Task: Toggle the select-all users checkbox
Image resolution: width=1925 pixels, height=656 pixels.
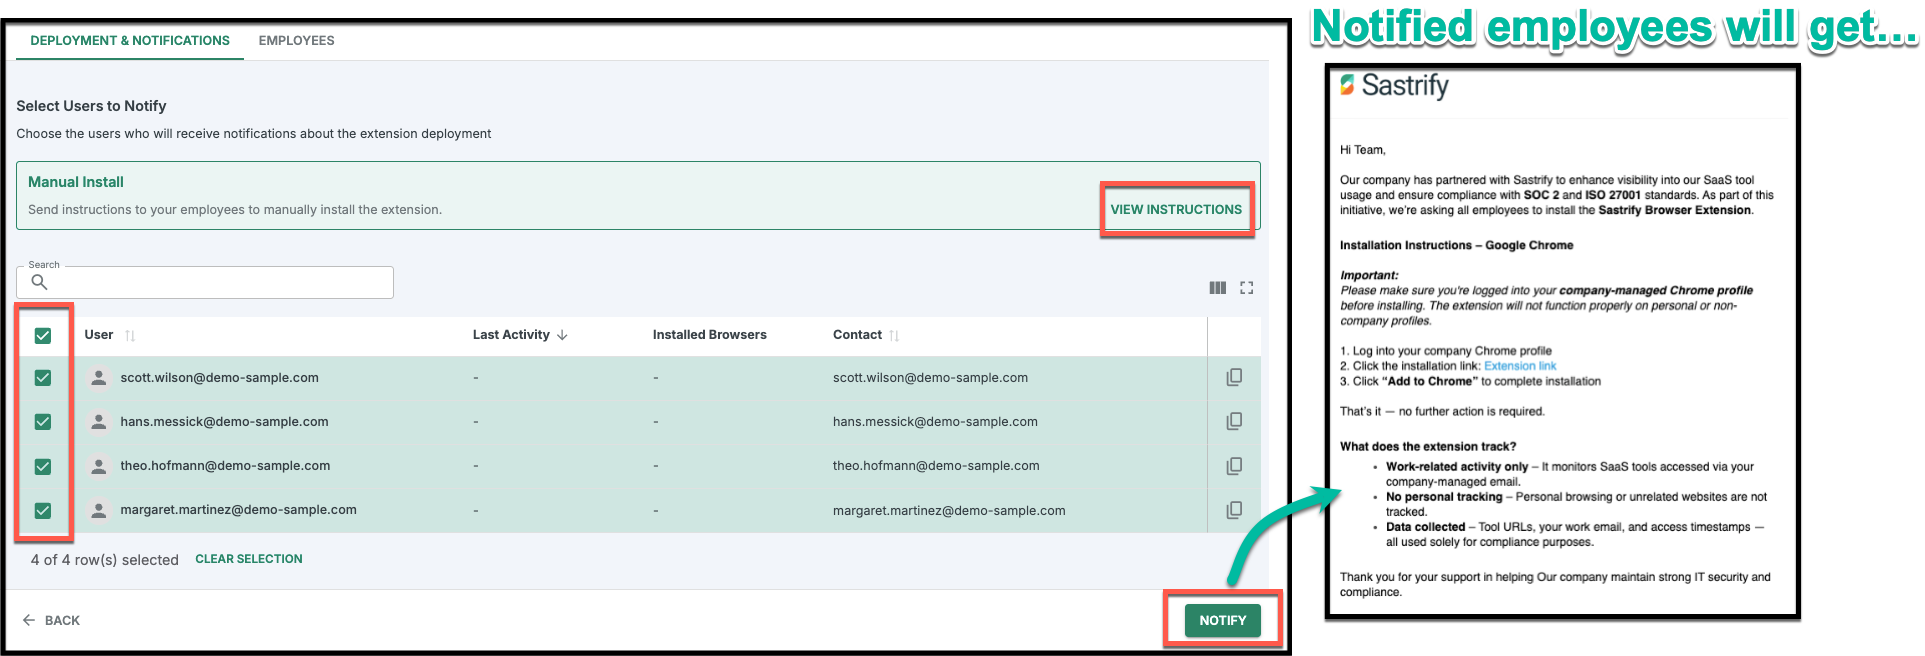Action: [43, 335]
